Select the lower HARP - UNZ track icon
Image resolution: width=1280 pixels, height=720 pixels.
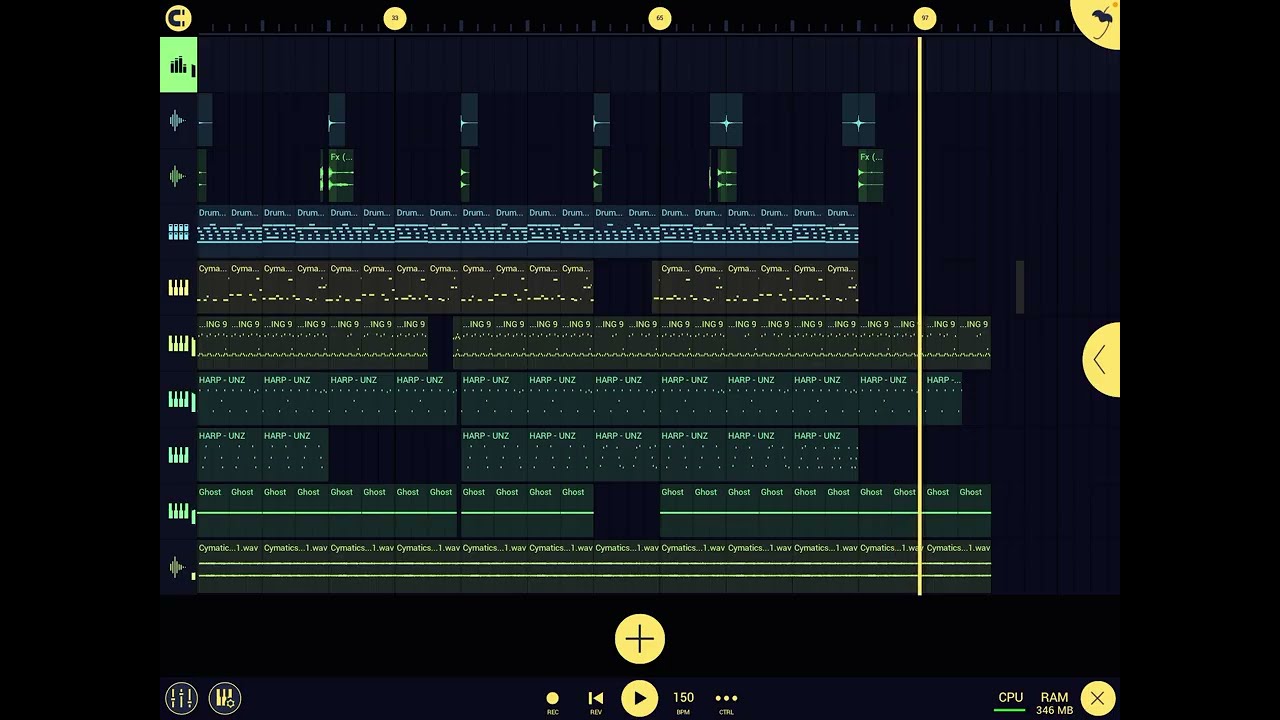point(178,456)
